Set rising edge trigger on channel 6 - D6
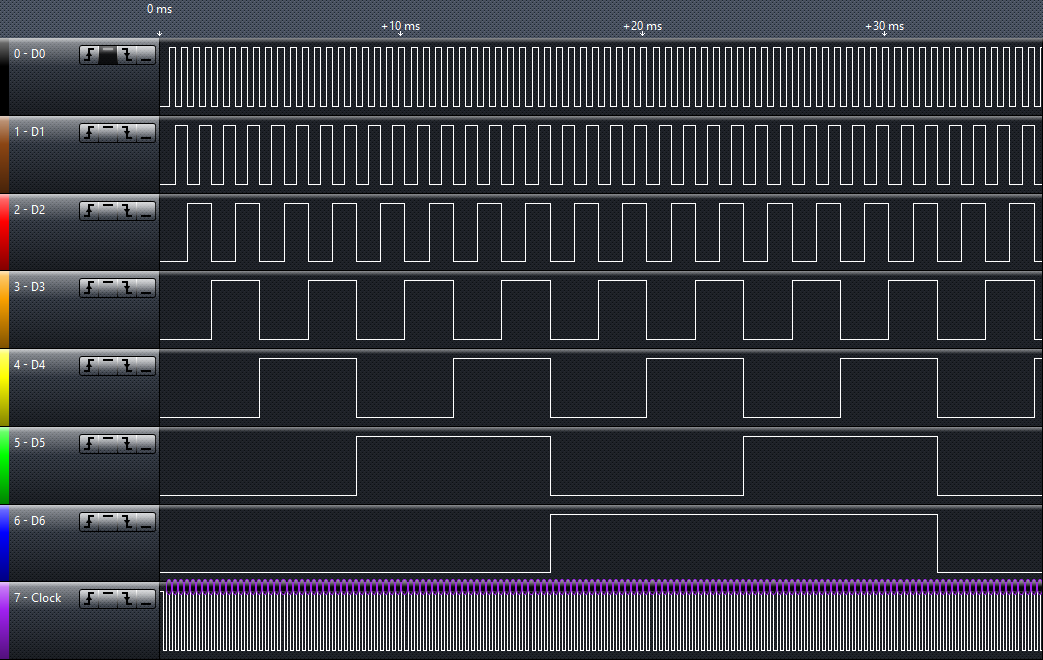Screen dimensions: 1043x660 click(x=89, y=522)
